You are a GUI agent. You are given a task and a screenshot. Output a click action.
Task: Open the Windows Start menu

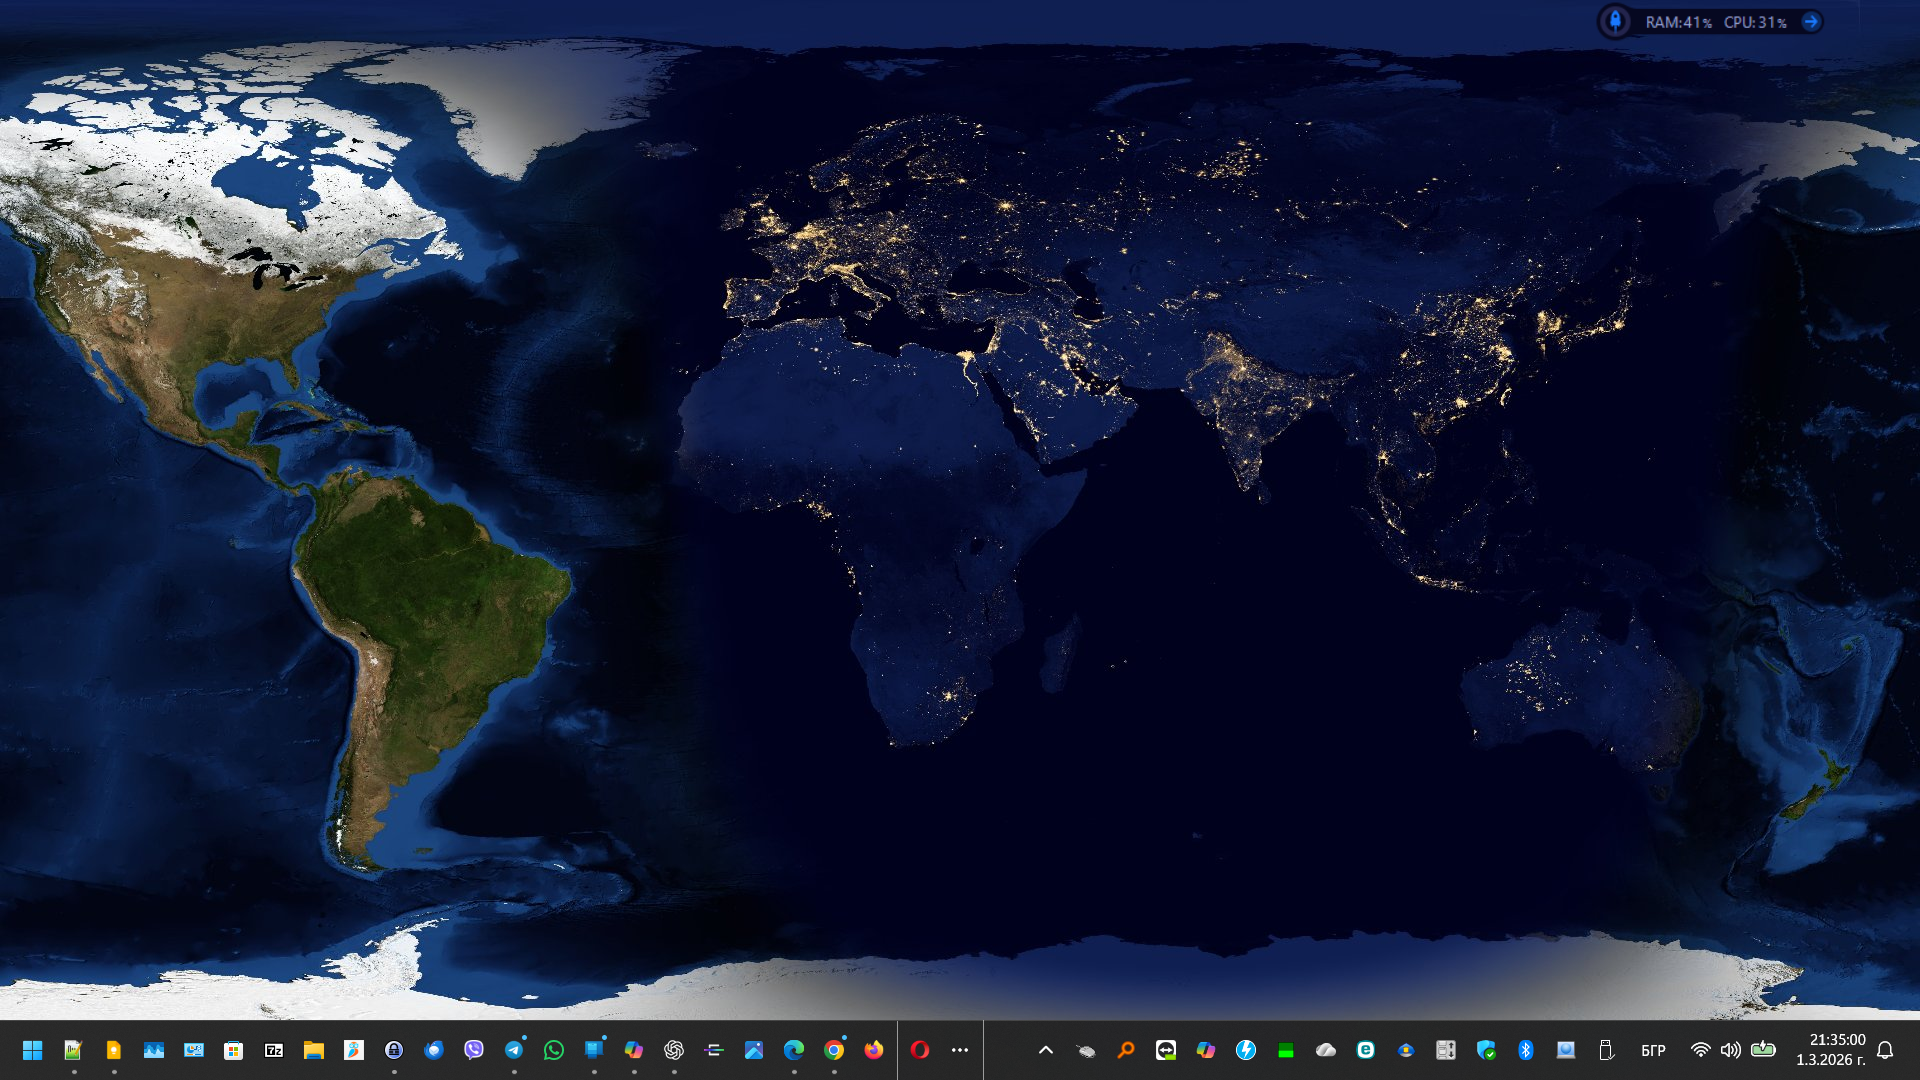click(32, 1050)
